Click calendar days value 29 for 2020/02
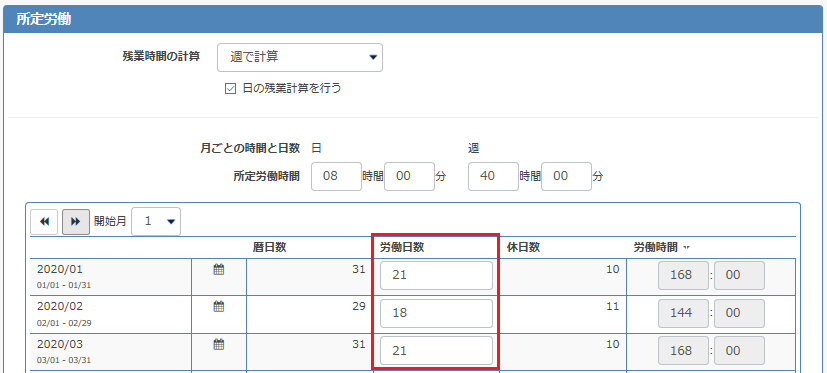827x373 pixels. 359,307
